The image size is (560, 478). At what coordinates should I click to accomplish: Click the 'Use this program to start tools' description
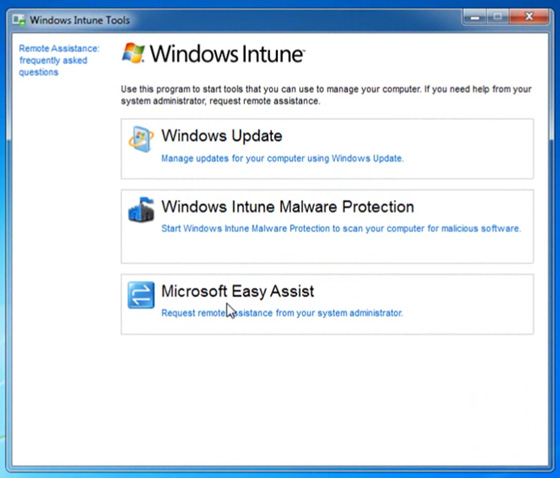(x=326, y=95)
